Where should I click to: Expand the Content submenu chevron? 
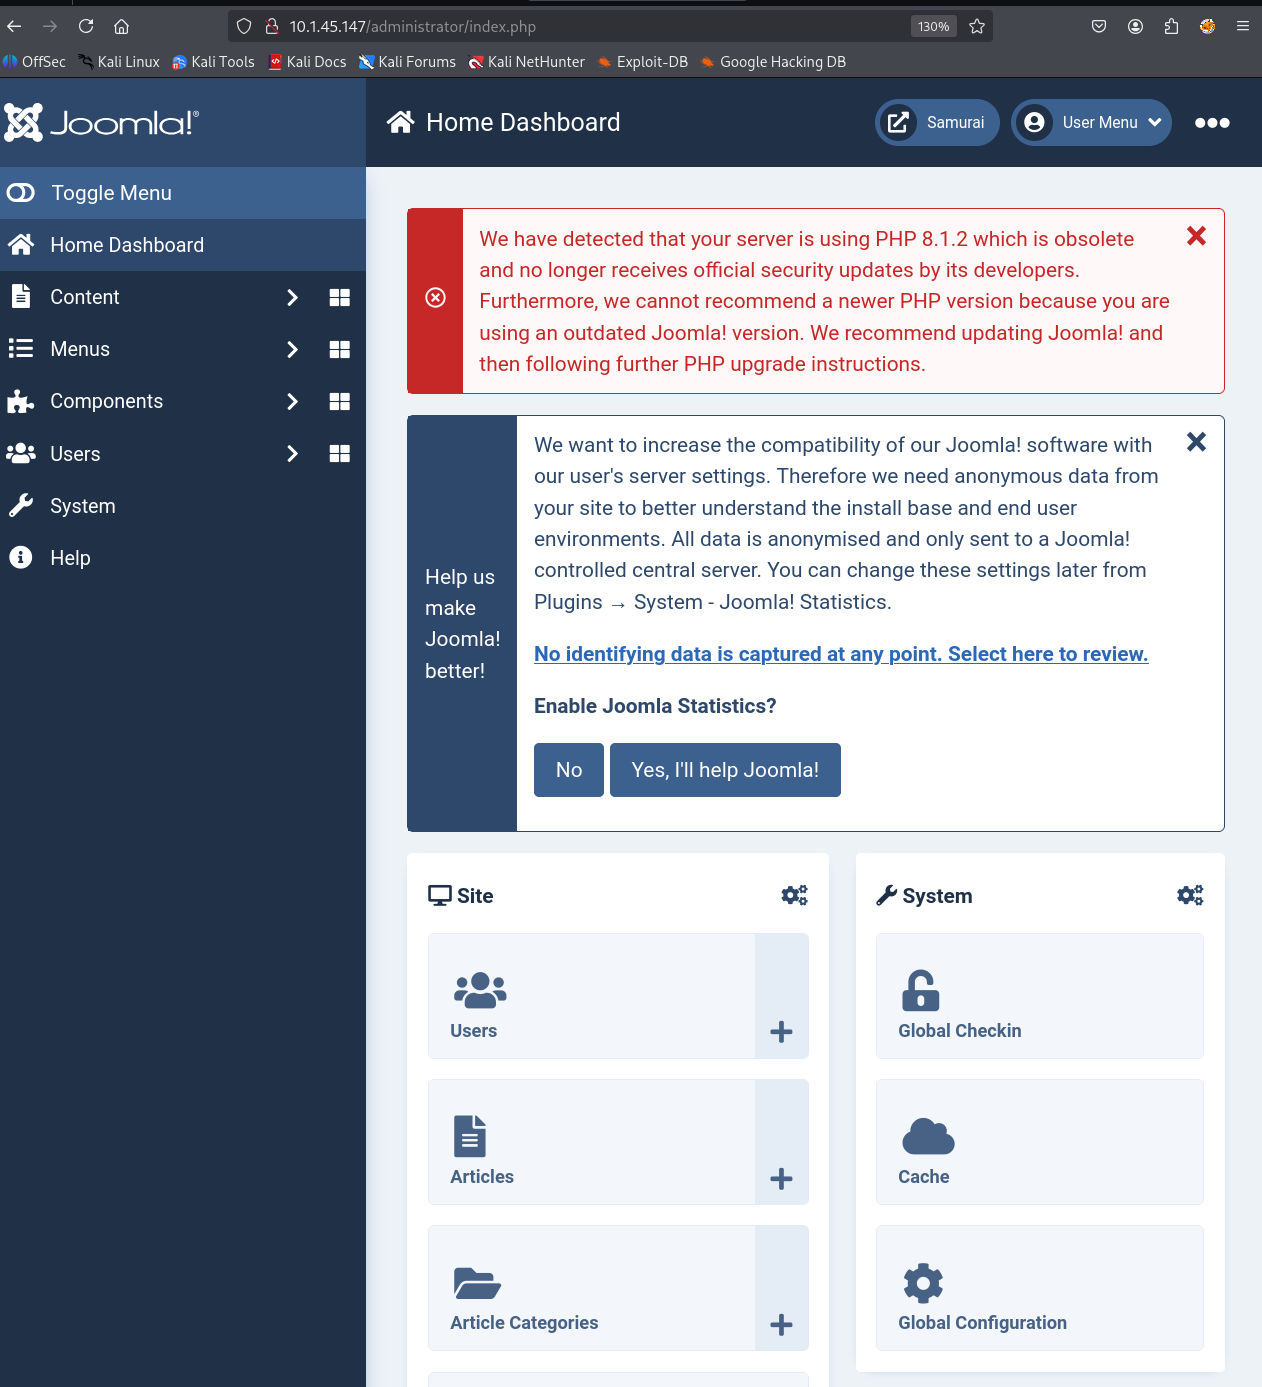tap(292, 298)
